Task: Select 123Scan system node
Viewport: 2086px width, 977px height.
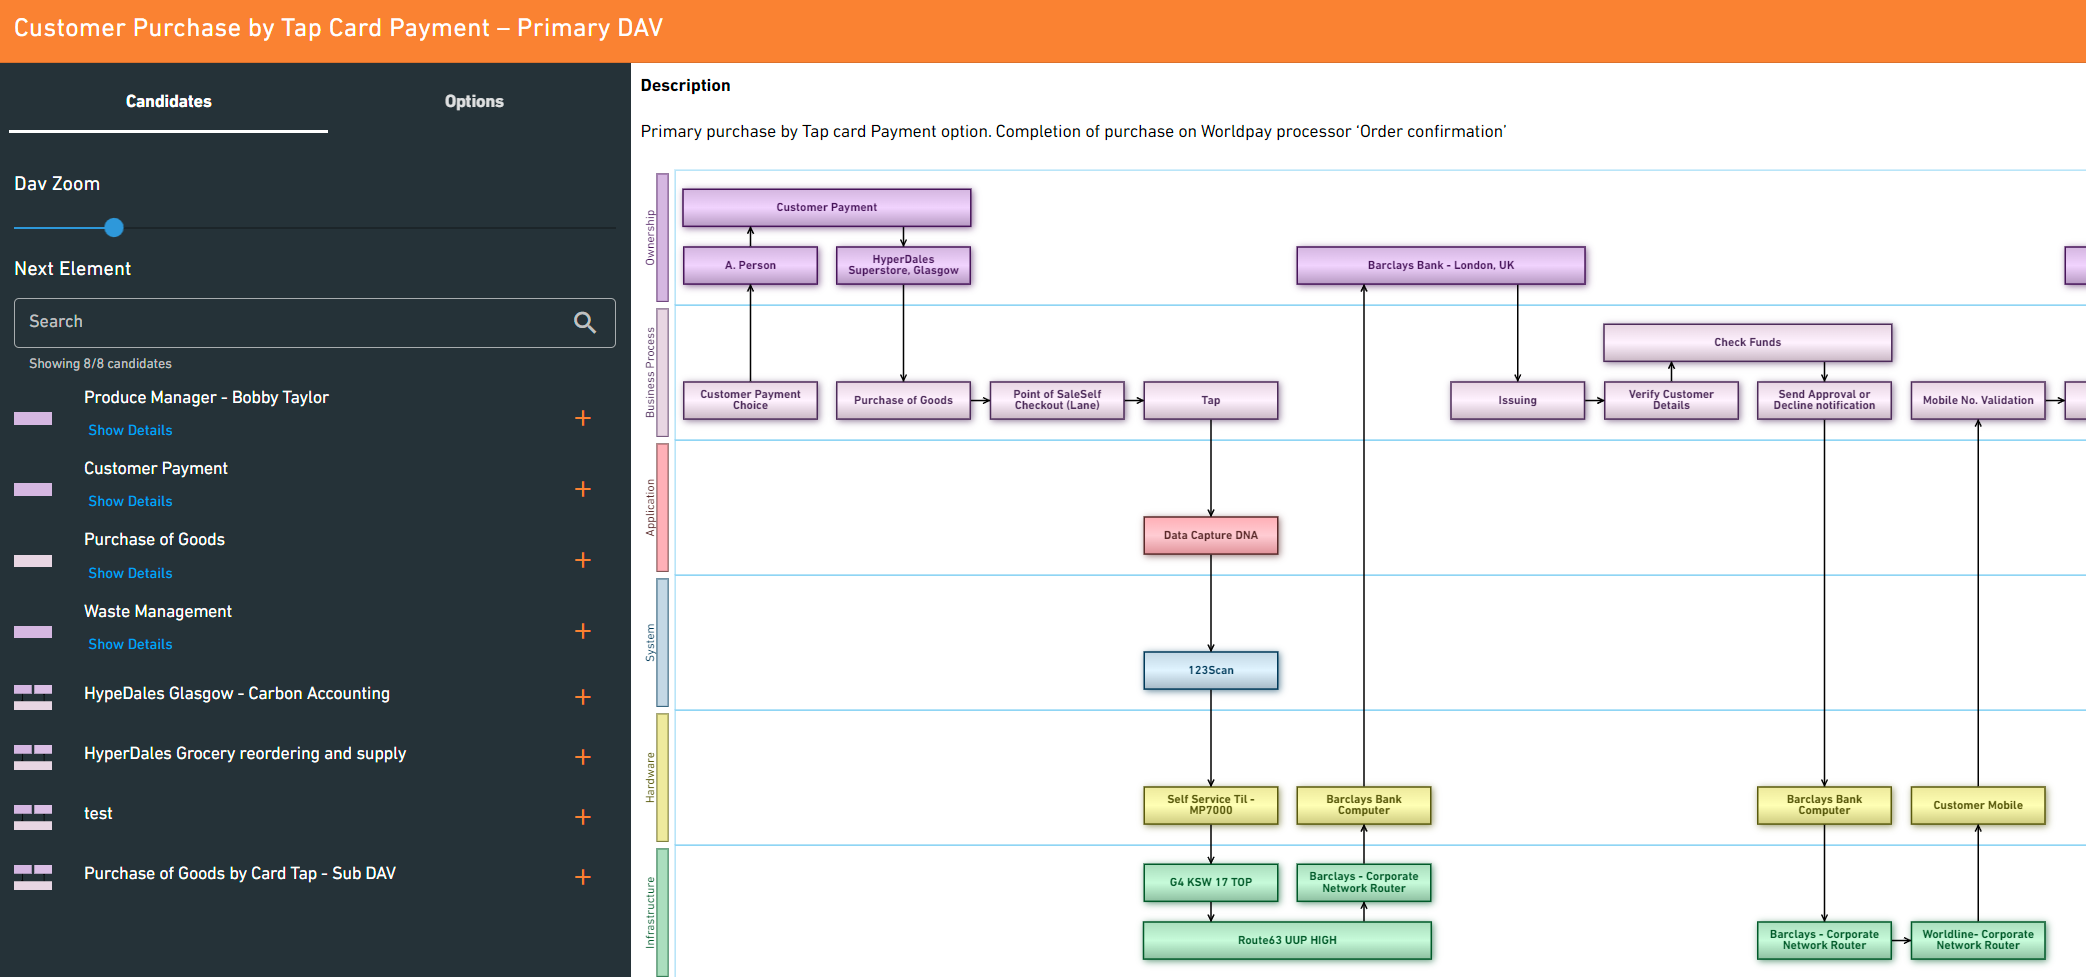Action: click(1211, 670)
